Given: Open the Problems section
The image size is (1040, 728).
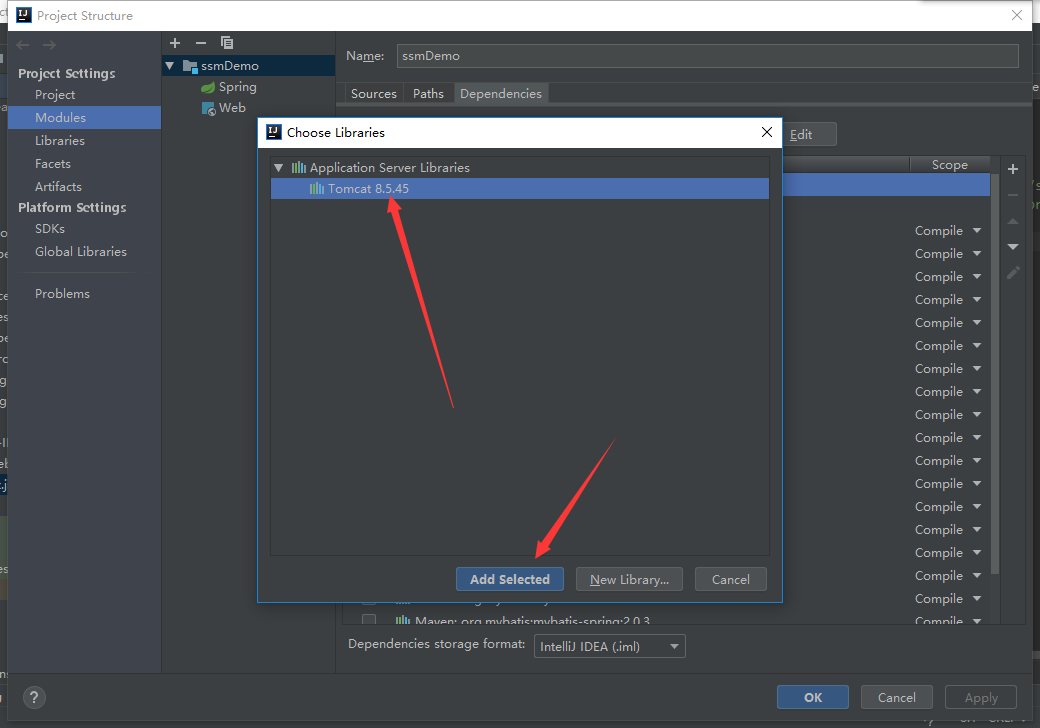Looking at the screenshot, I should (x=62, y=294).
